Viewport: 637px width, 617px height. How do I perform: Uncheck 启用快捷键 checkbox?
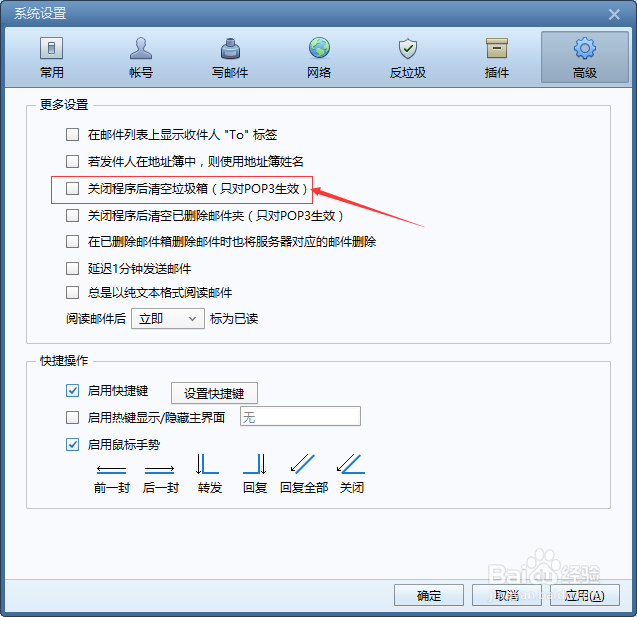72,391
